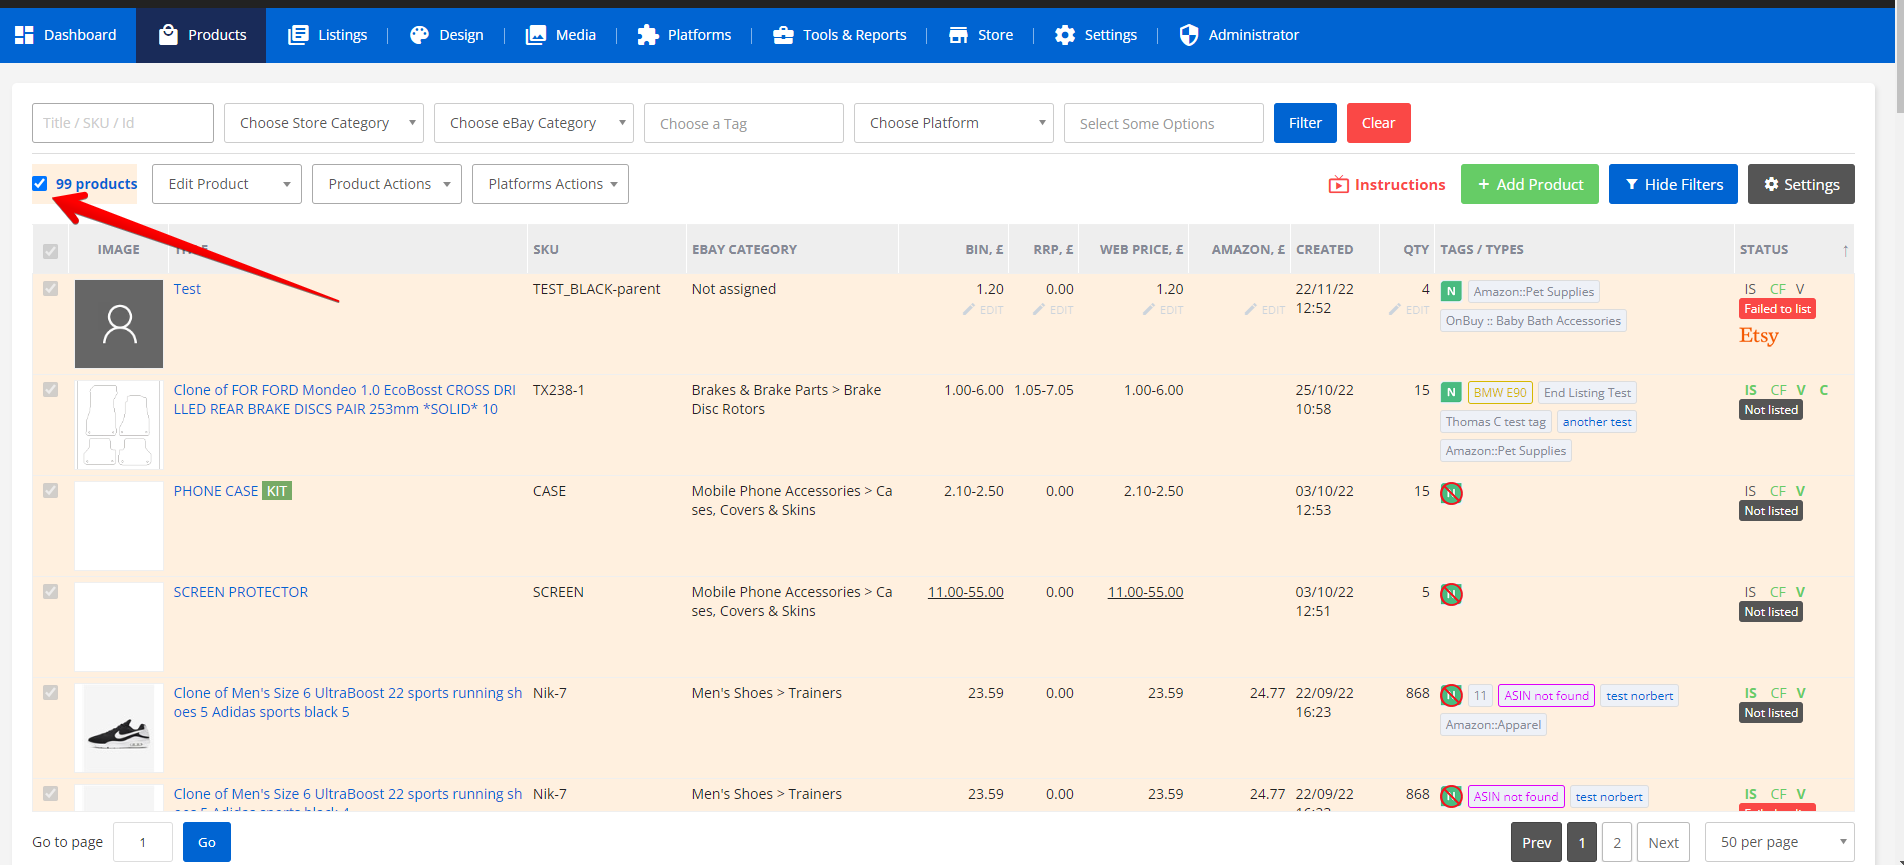The image size is (1904, 865).
Task: Open the Listings menu
Action: [328, 35]
